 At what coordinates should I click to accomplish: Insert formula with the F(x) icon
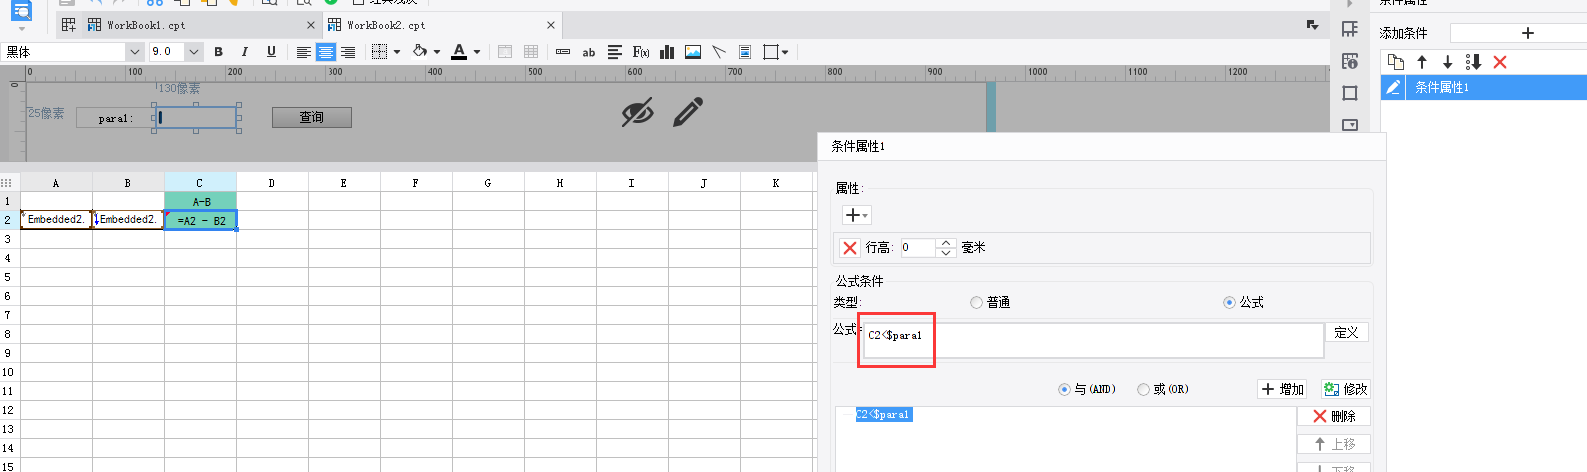tap(641, 52)
